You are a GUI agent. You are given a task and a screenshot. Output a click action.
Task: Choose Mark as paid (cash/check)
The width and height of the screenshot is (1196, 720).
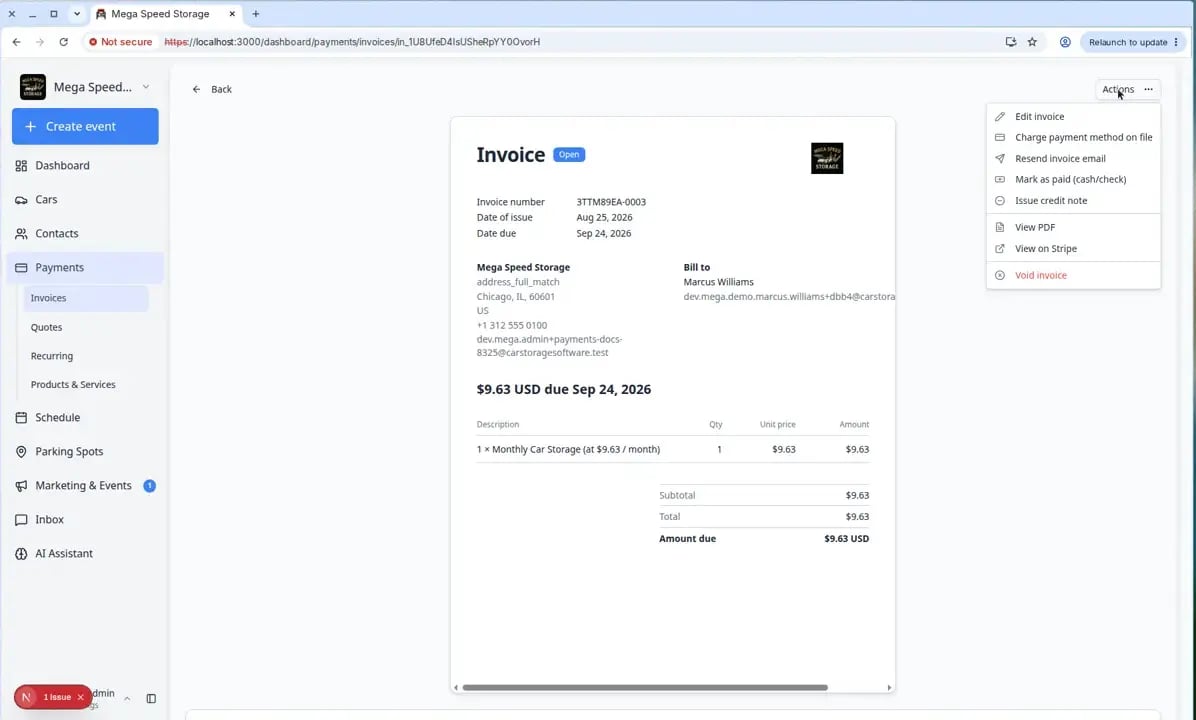coord(1073,179)
